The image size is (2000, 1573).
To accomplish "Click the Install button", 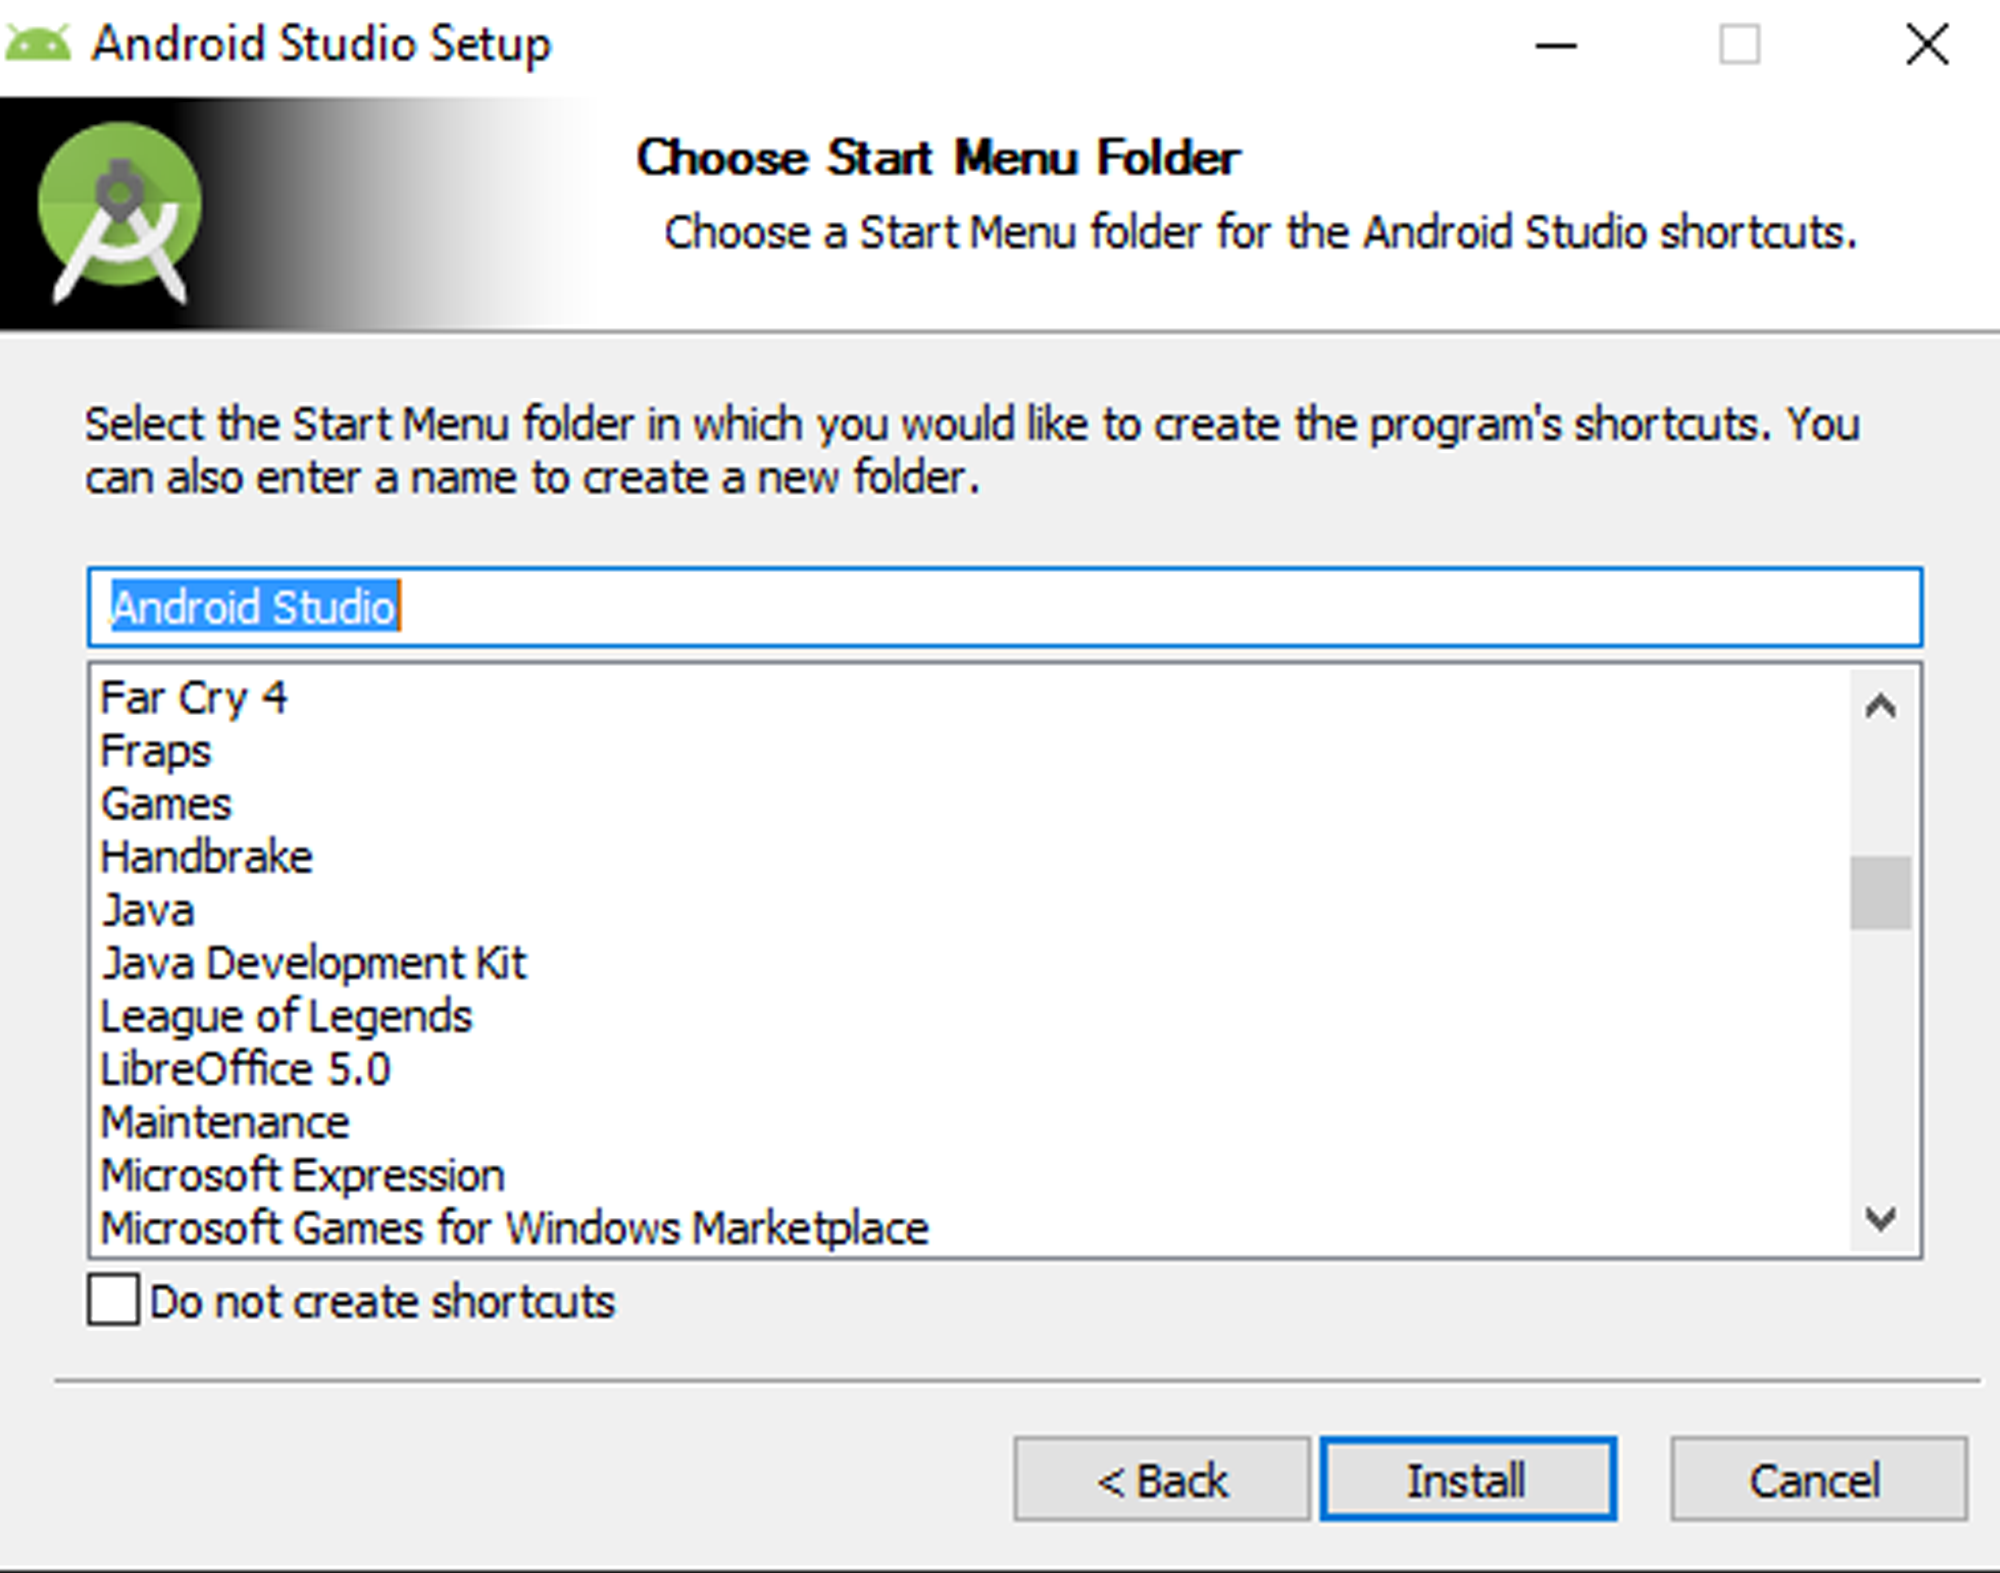I will point(1467,1479).
